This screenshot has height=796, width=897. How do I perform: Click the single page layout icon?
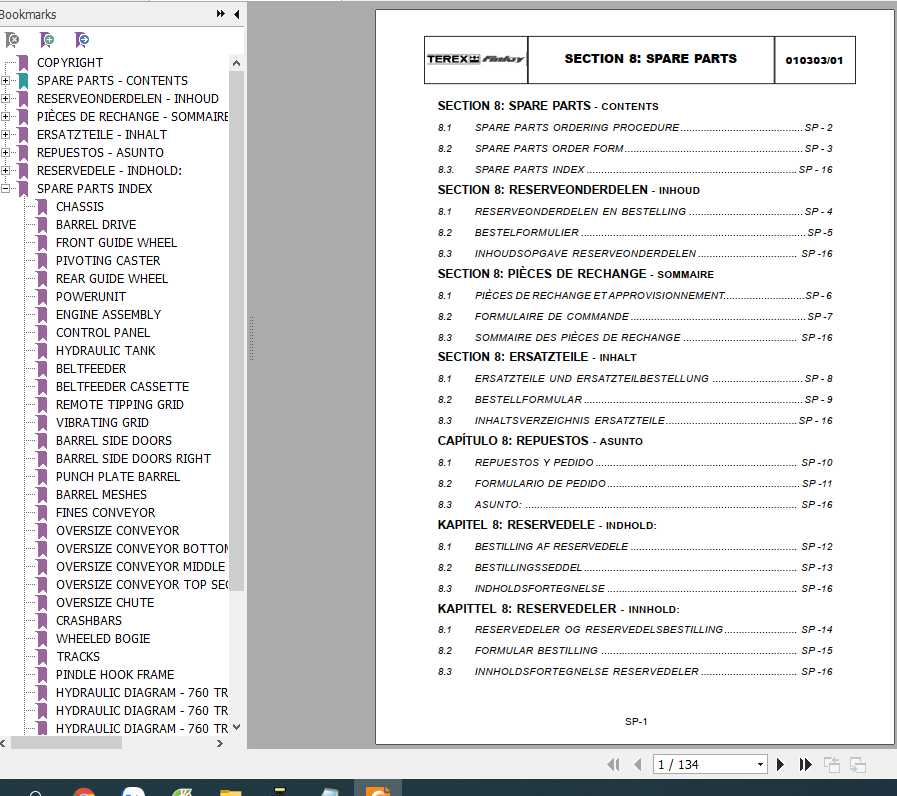point(832,765)
